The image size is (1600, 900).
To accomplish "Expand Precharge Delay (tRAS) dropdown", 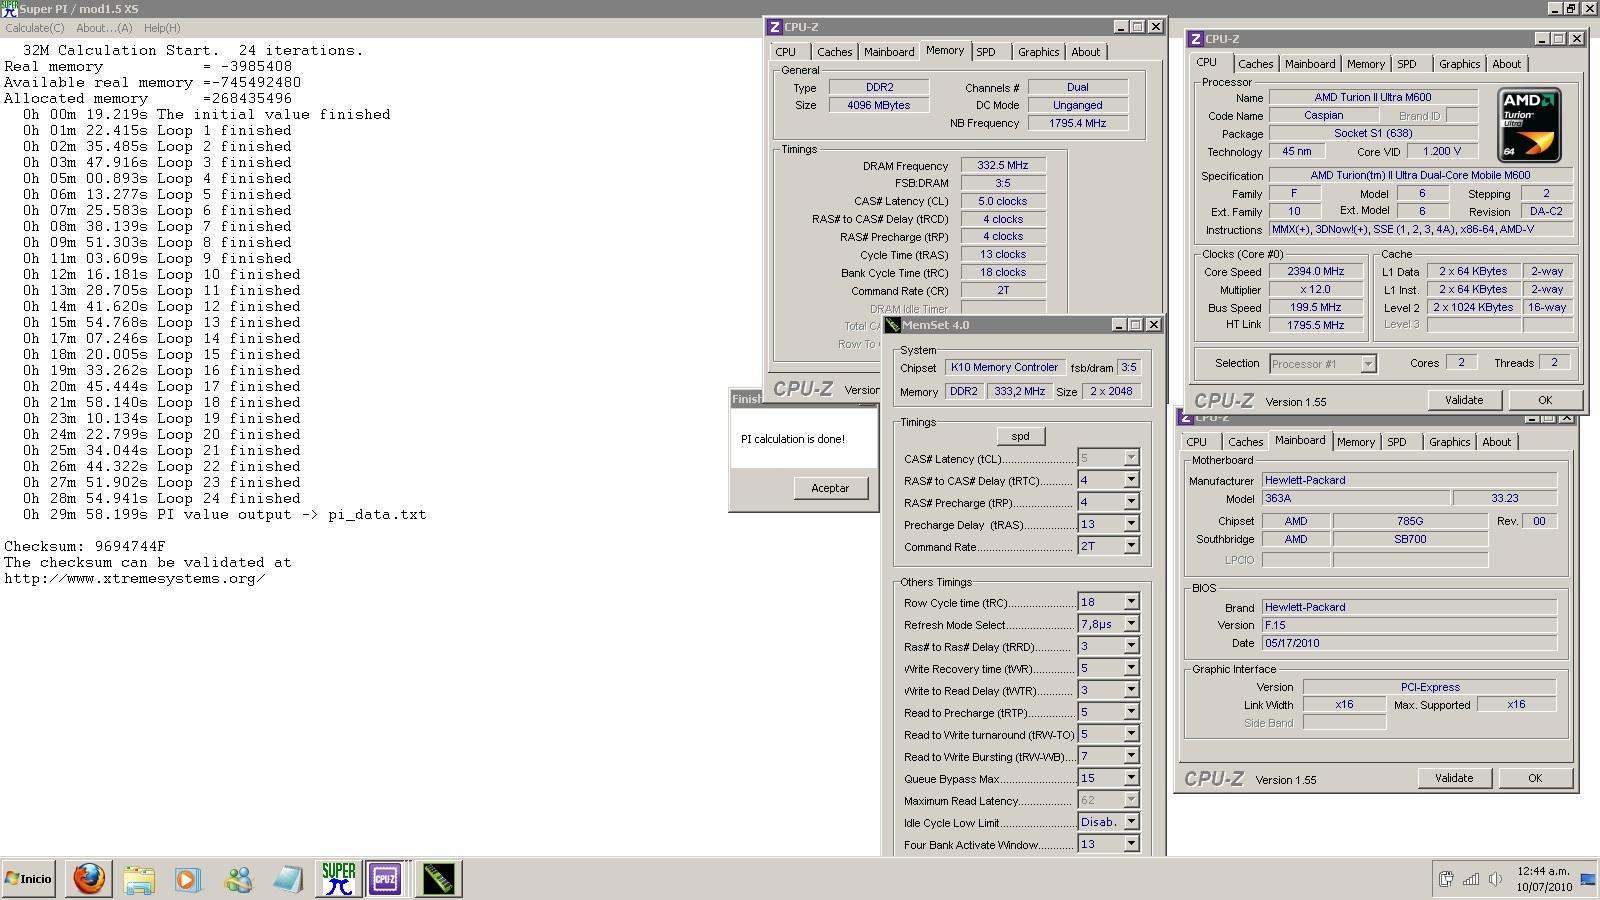I will click(x=1131, y=524).
